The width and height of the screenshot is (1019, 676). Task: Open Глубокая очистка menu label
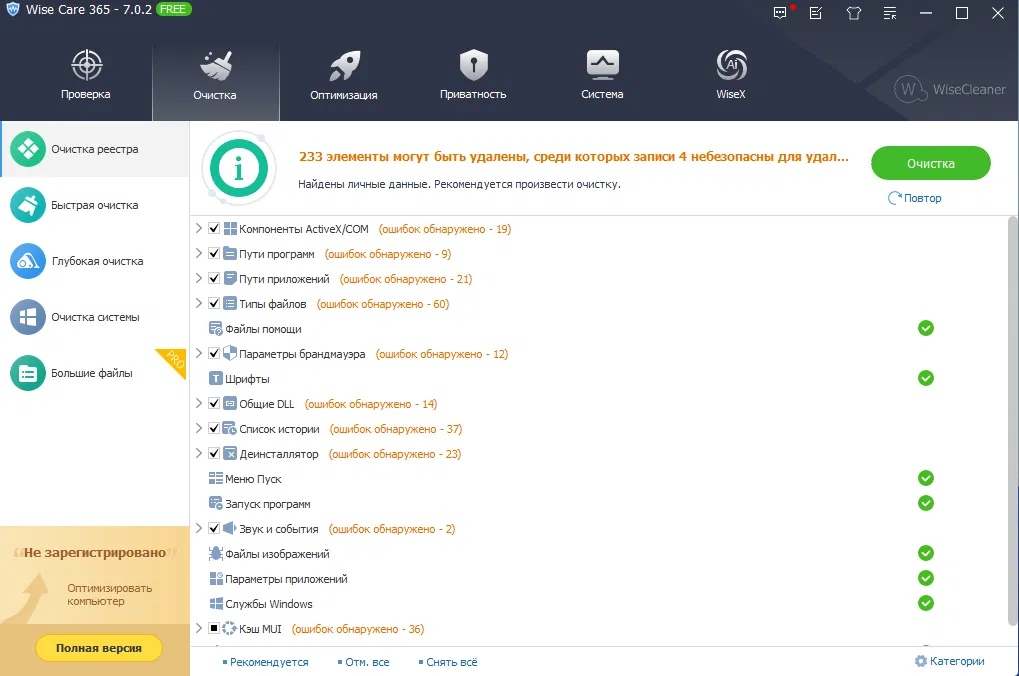tap(97, 261)
